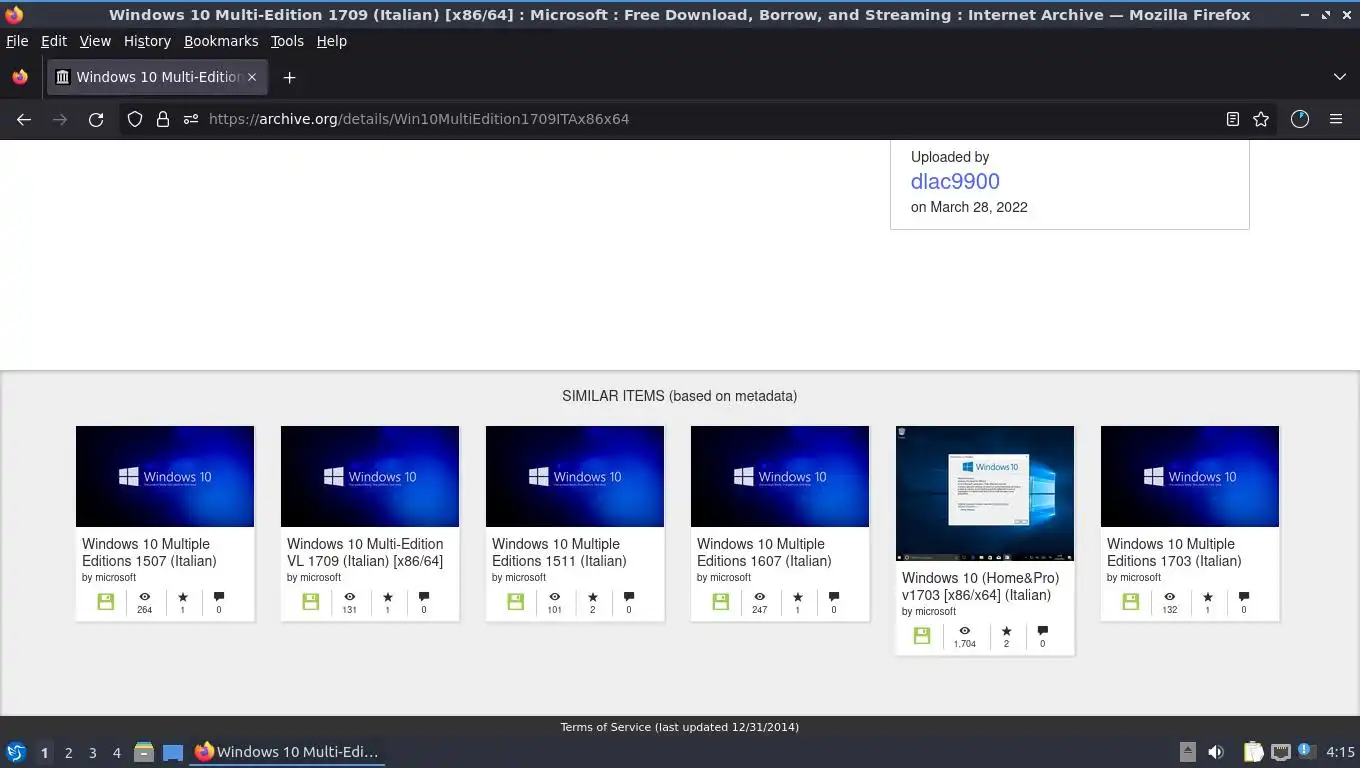
Task: Click the 1703 (Italian) item thumbnail image
Action: point(1190,476)
